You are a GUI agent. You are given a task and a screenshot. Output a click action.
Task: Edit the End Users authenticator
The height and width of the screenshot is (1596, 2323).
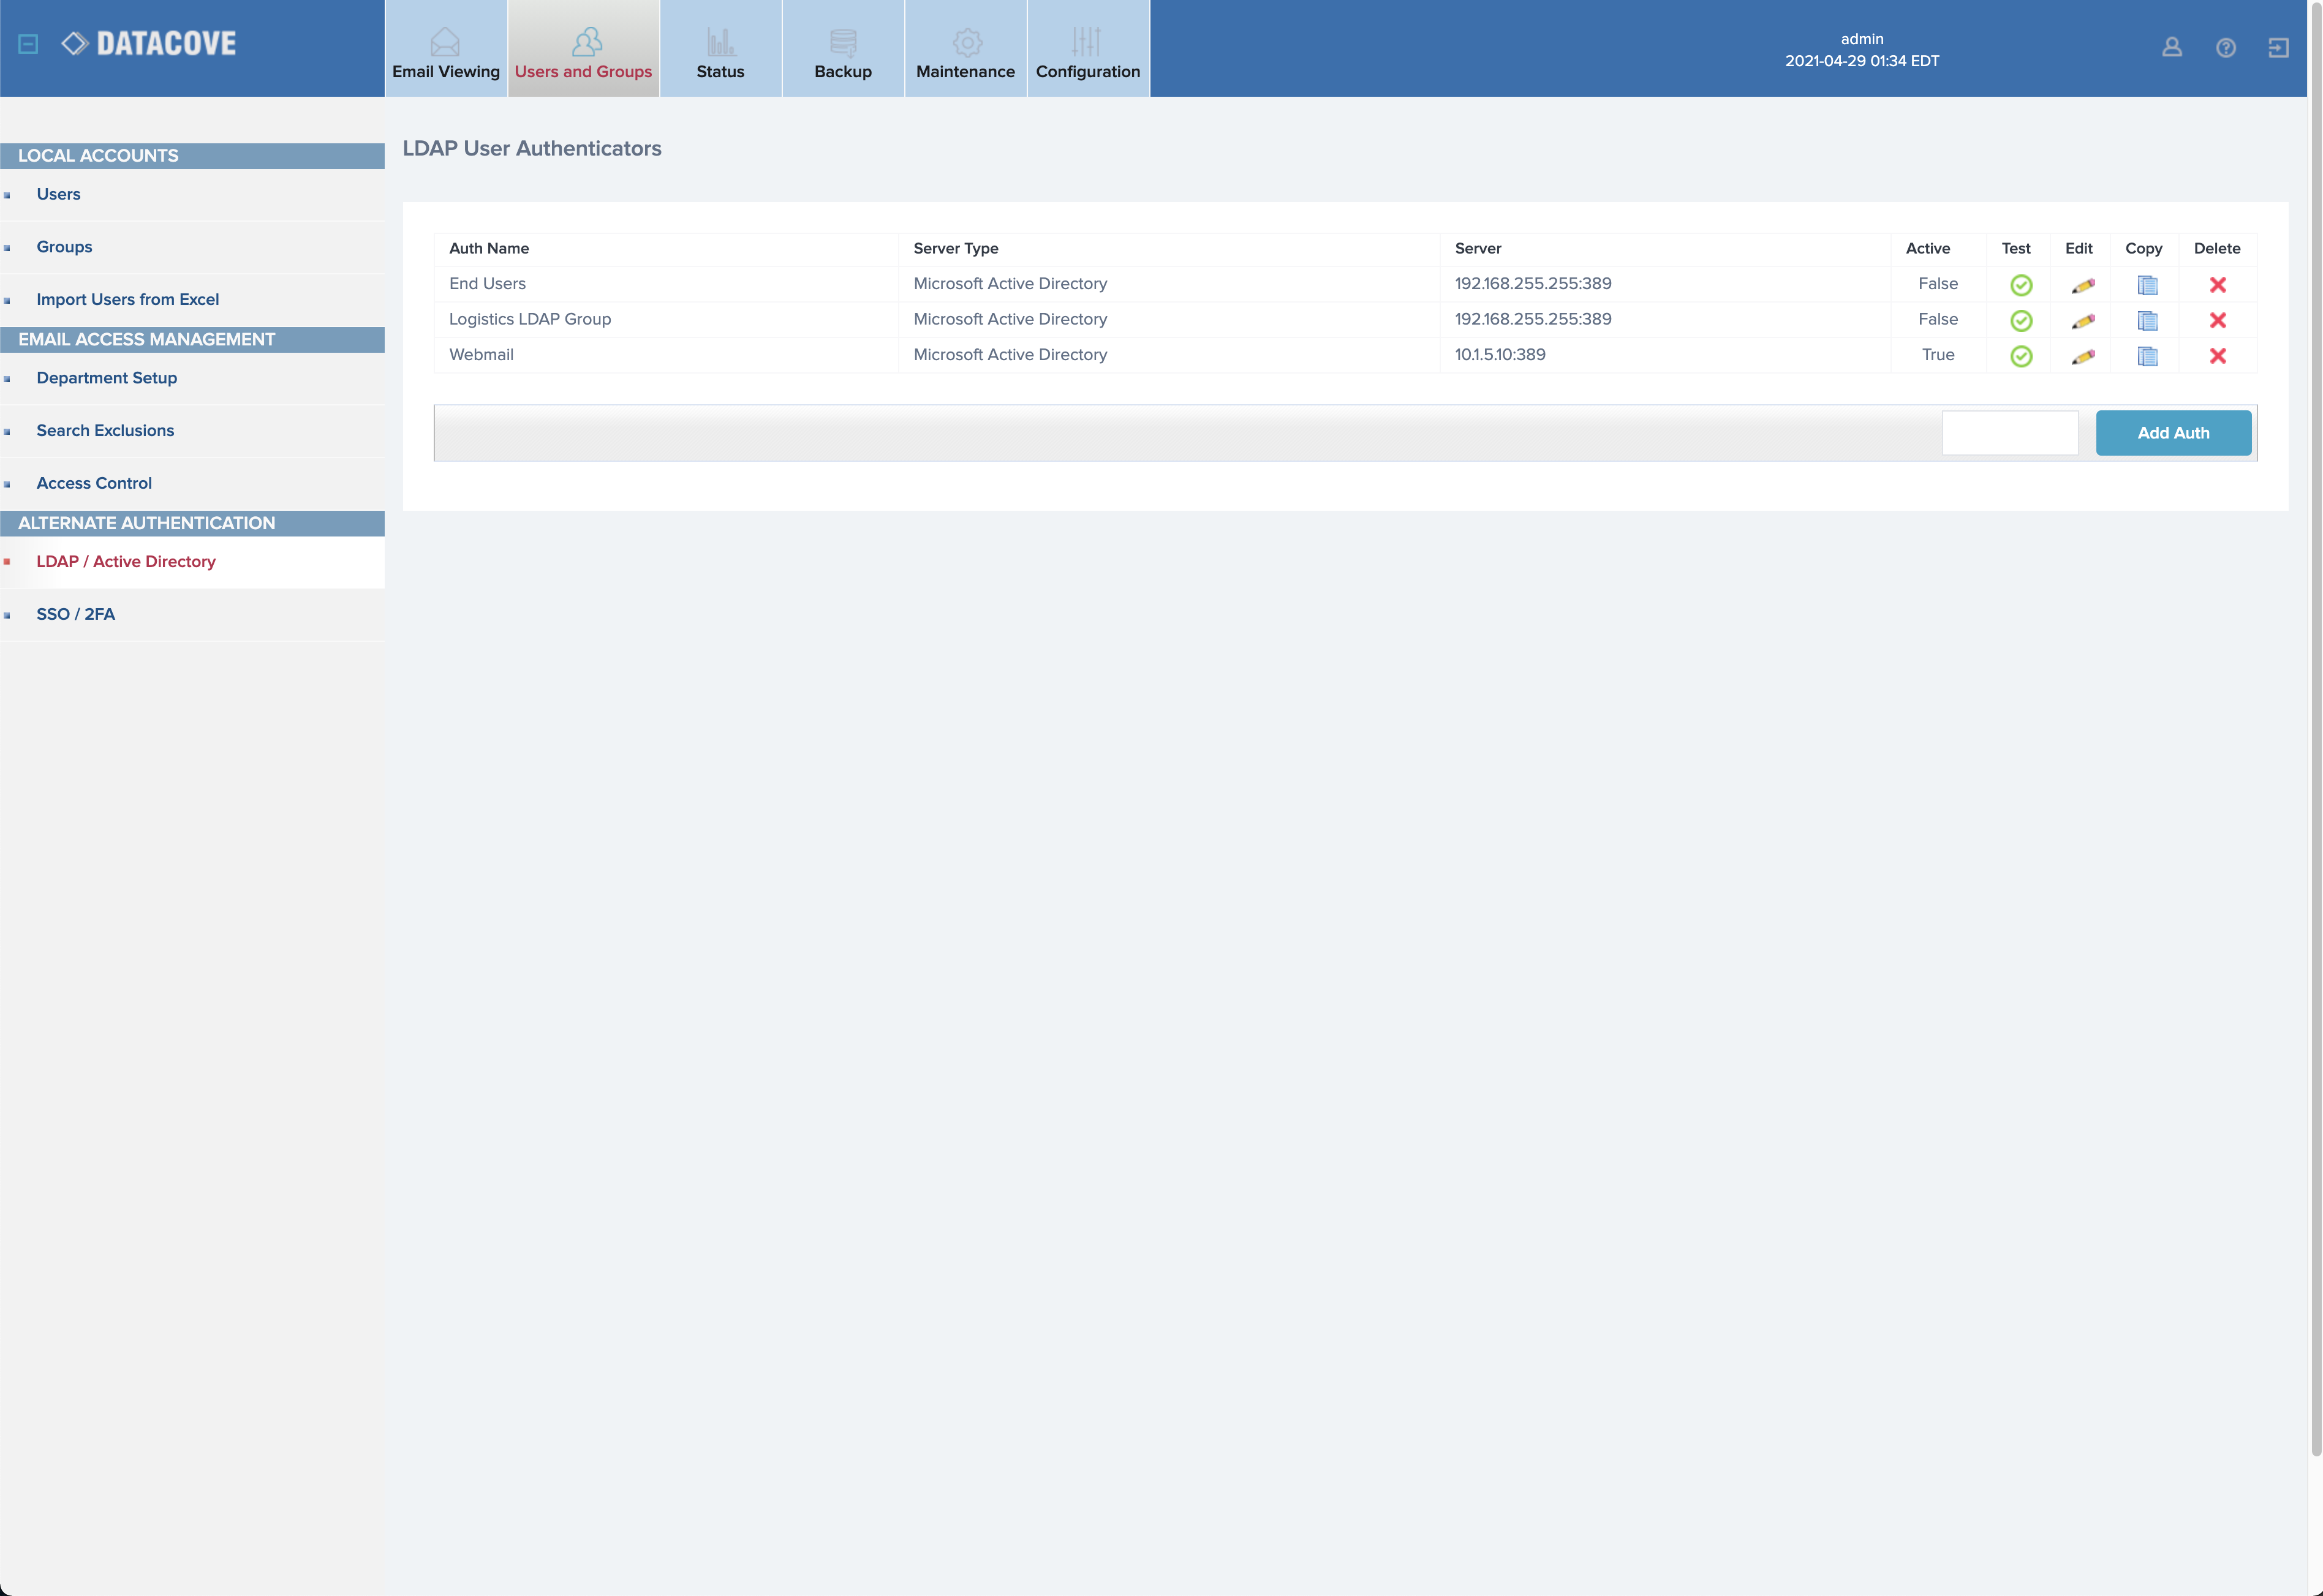pos(2082,286)
